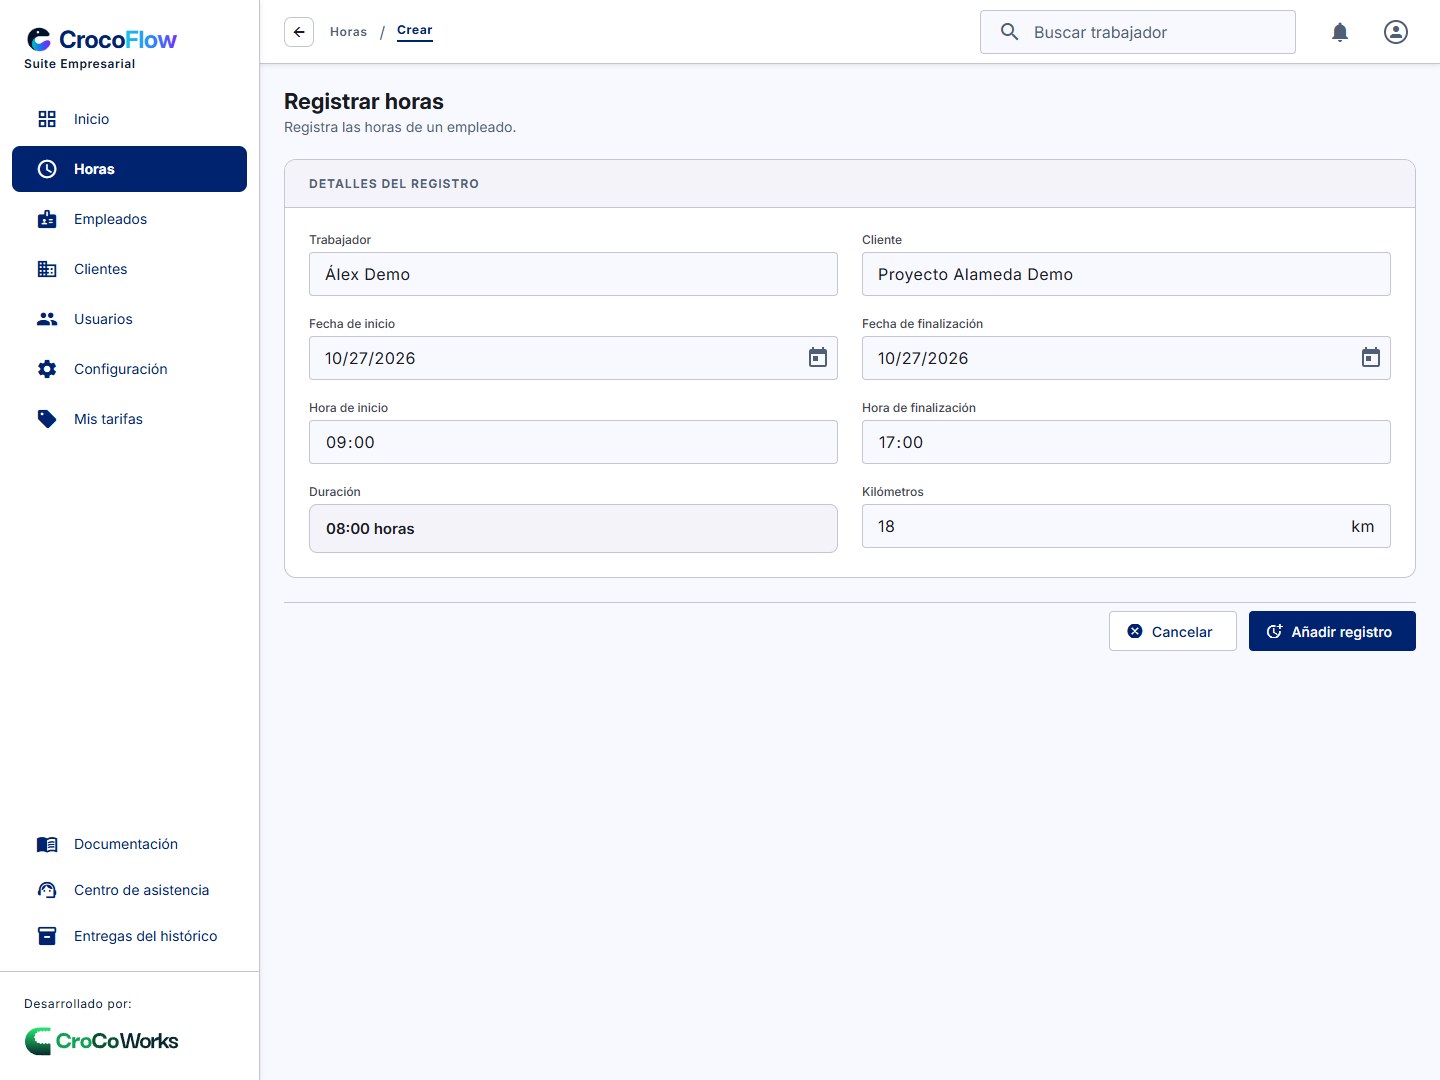Open the user account profile icon

1396,32
